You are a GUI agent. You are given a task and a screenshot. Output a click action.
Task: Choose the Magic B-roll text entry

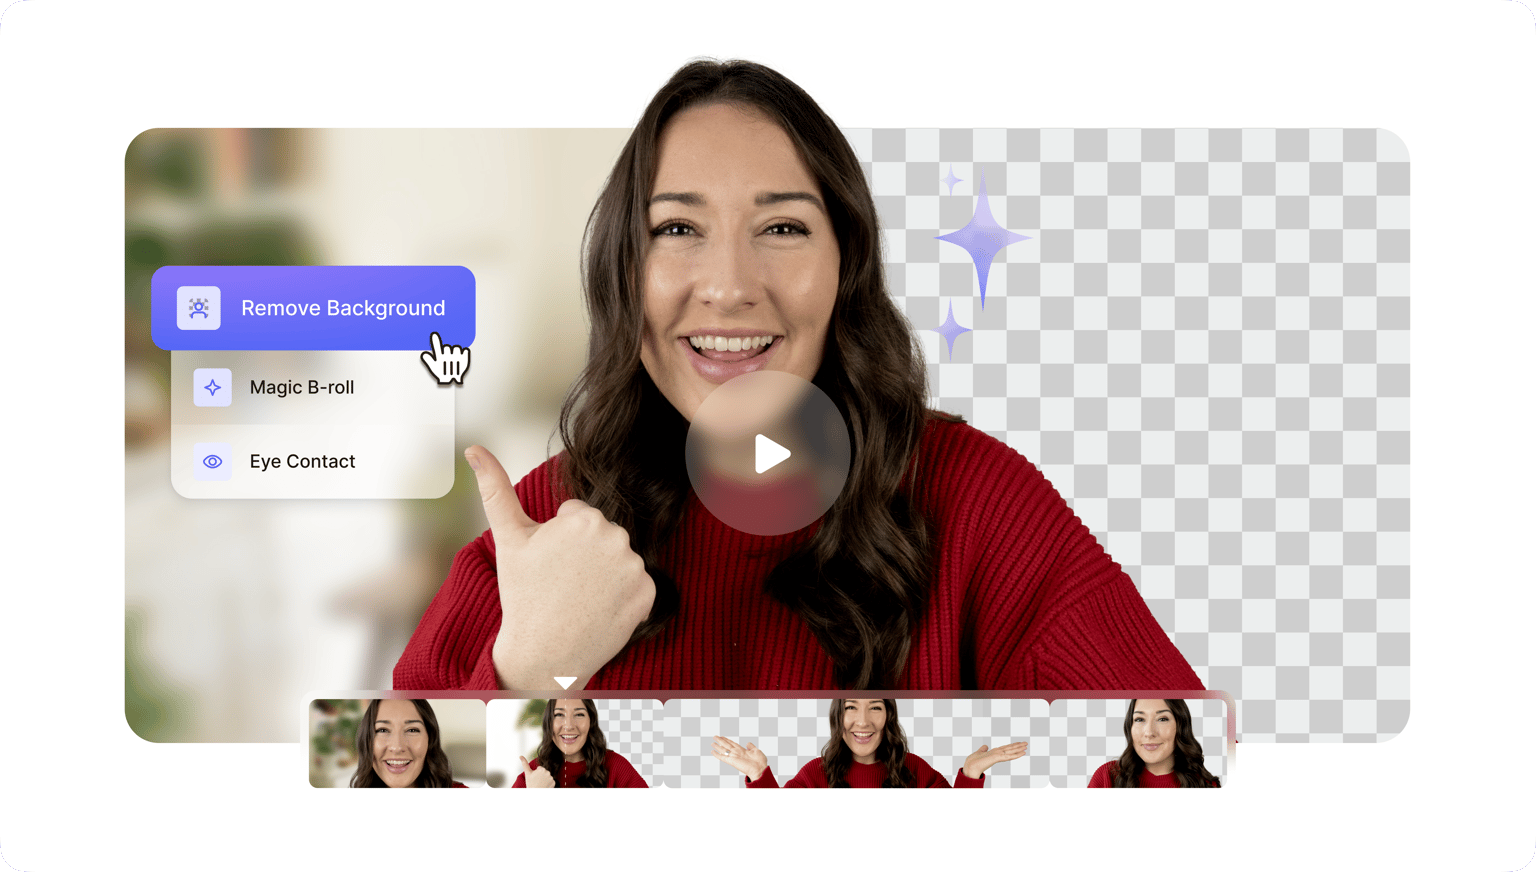[x=302, y=387]
